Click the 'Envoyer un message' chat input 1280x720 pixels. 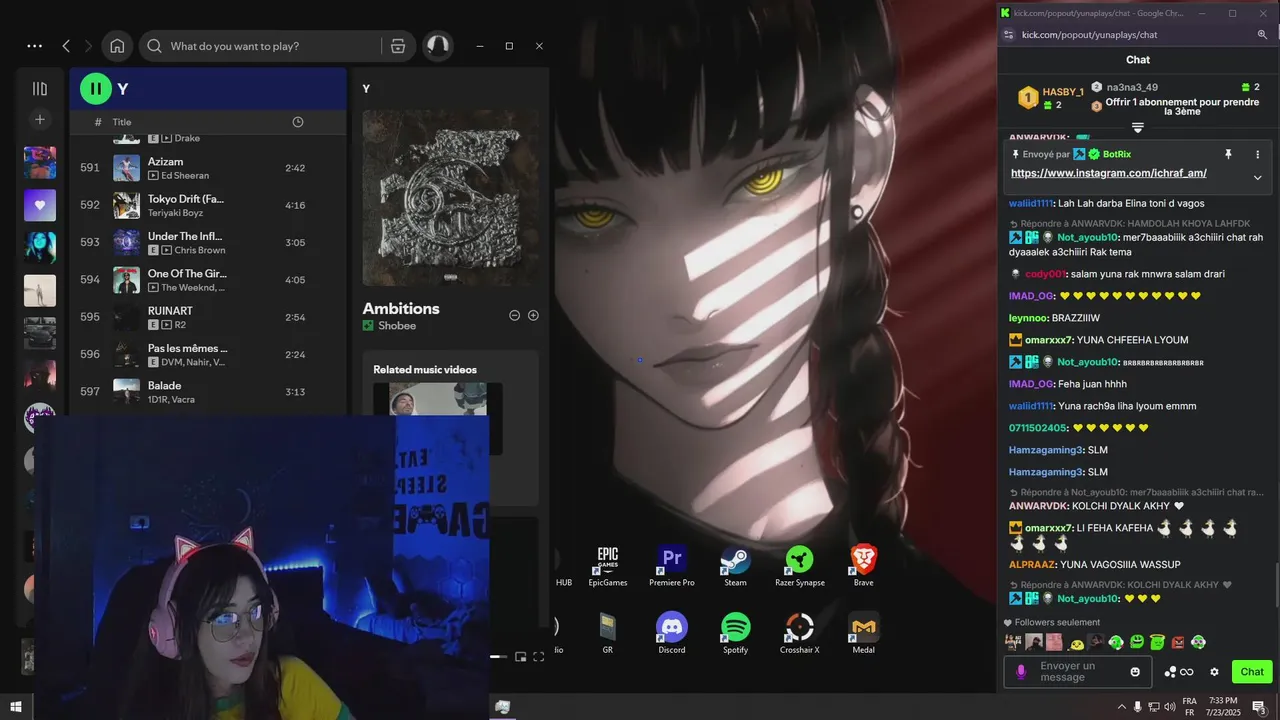pyautogui.click(x=1080, y=672)
